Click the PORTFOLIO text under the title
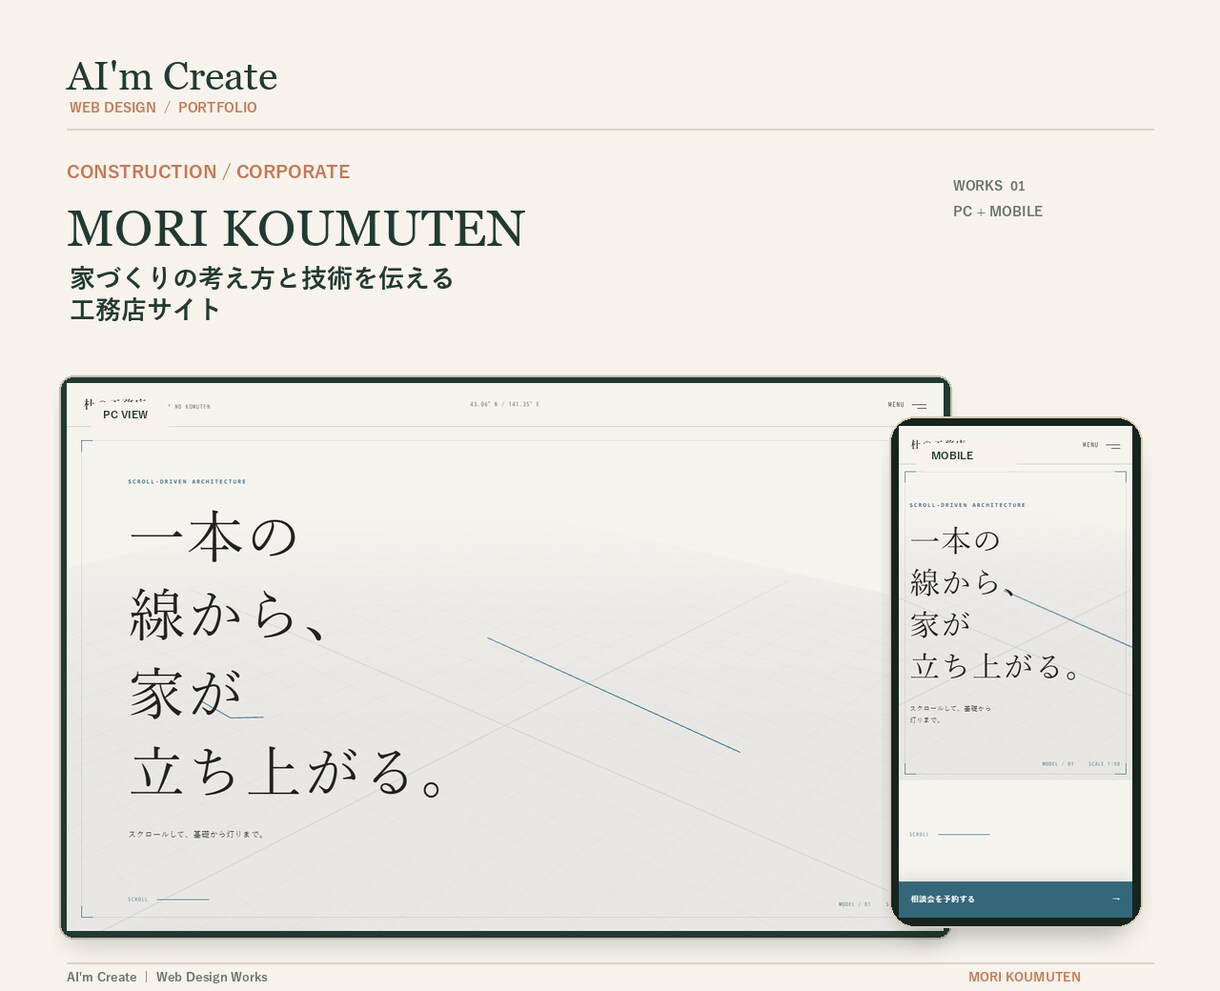 click(x=217, y=107)
